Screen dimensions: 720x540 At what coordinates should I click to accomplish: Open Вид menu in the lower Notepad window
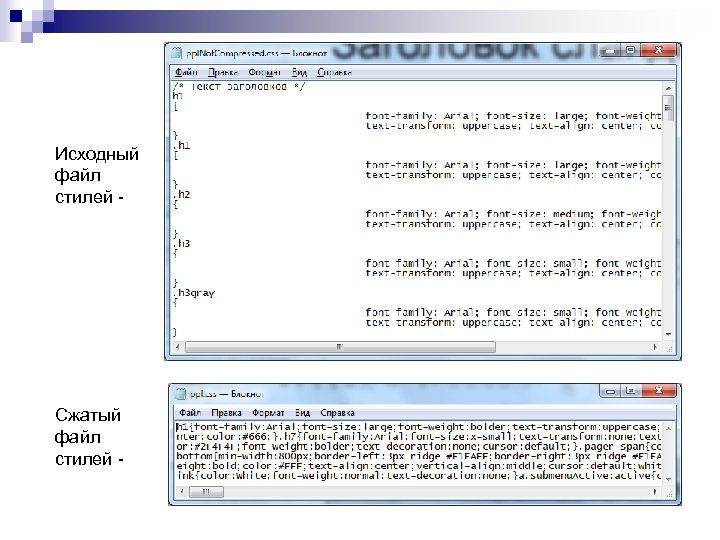tap(302, 412)
